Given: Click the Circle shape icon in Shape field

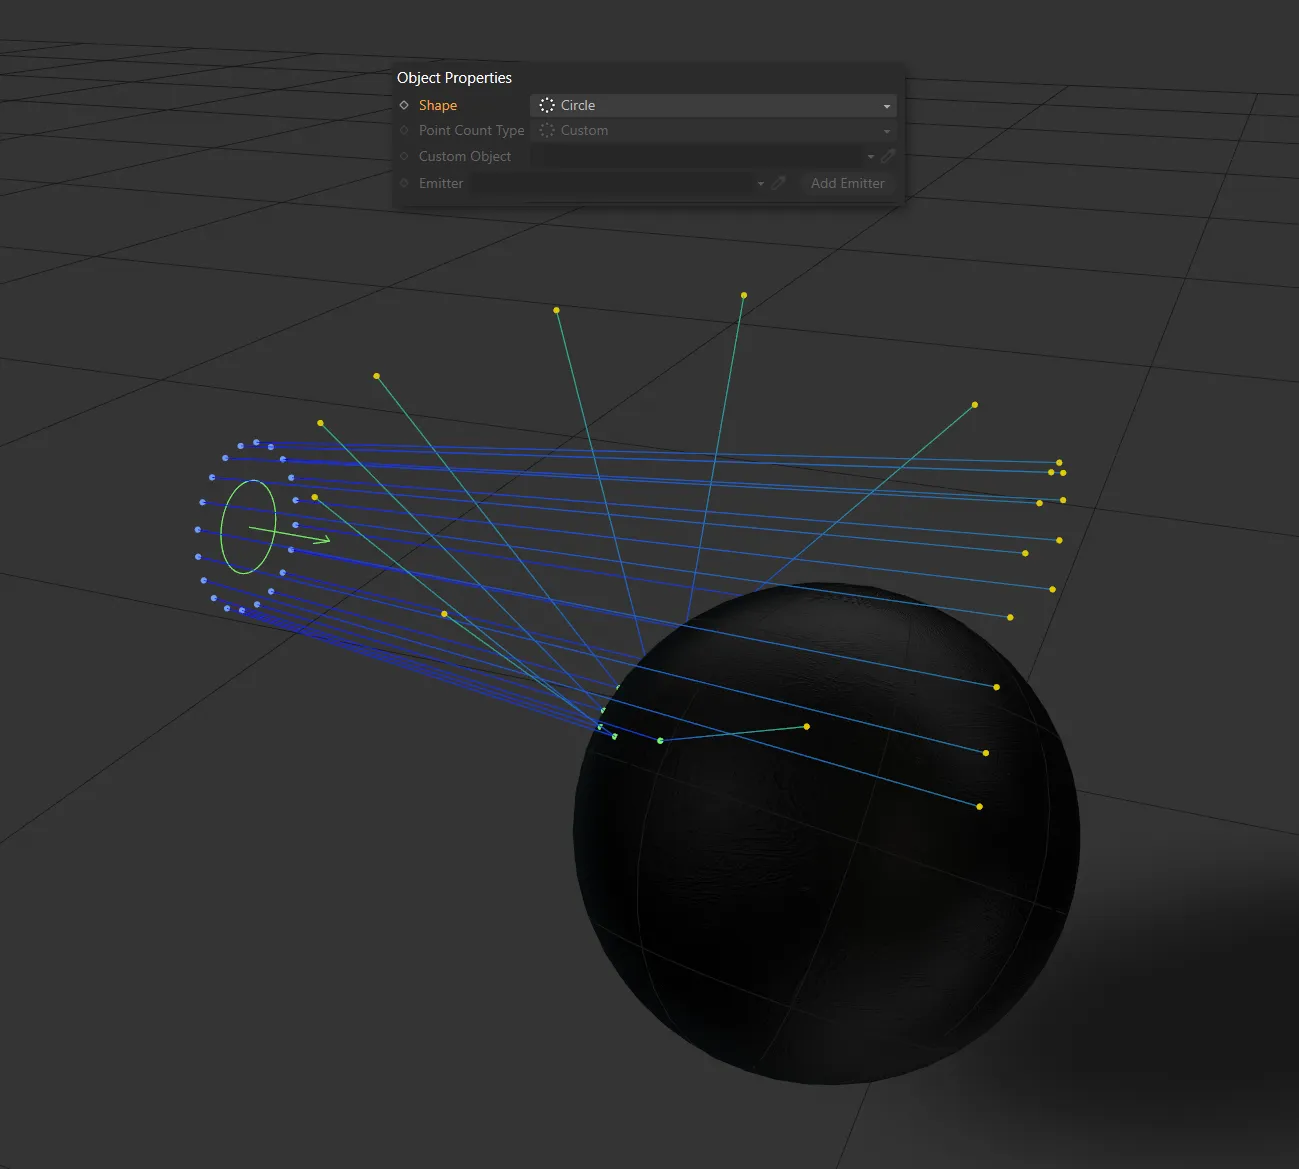Looking at the screenshot, I should tap(546, 105).
